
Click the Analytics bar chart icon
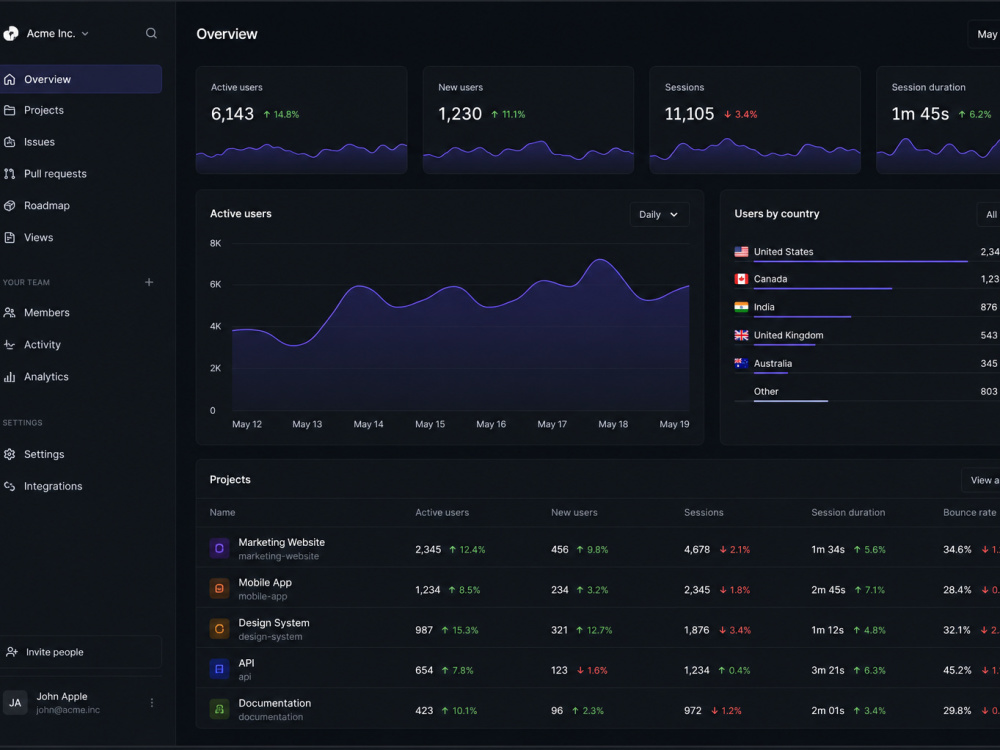click(10, 377)
